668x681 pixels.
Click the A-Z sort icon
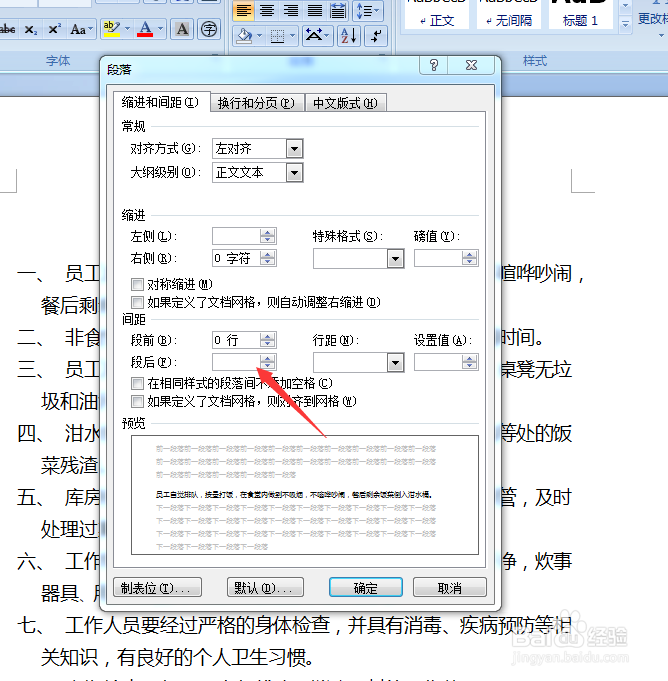[349, 36]
